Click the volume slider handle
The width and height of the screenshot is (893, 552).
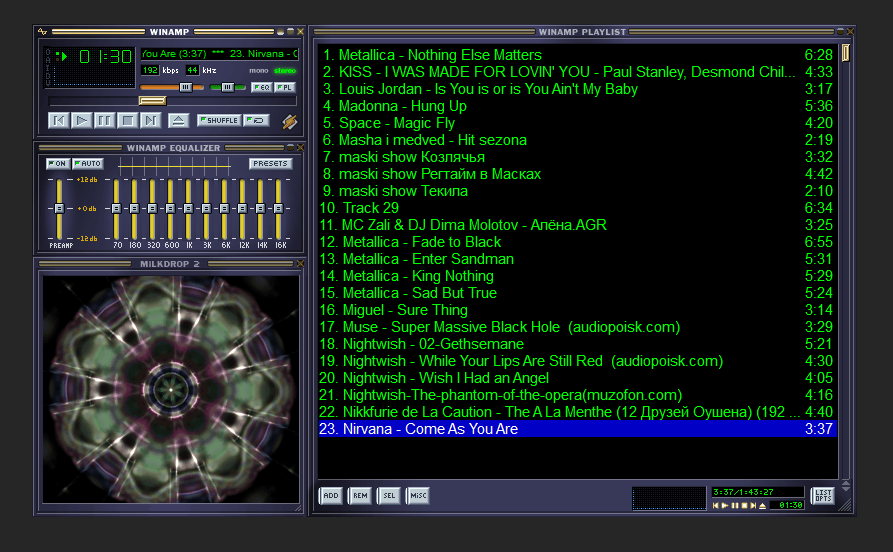tap(186, 87)
